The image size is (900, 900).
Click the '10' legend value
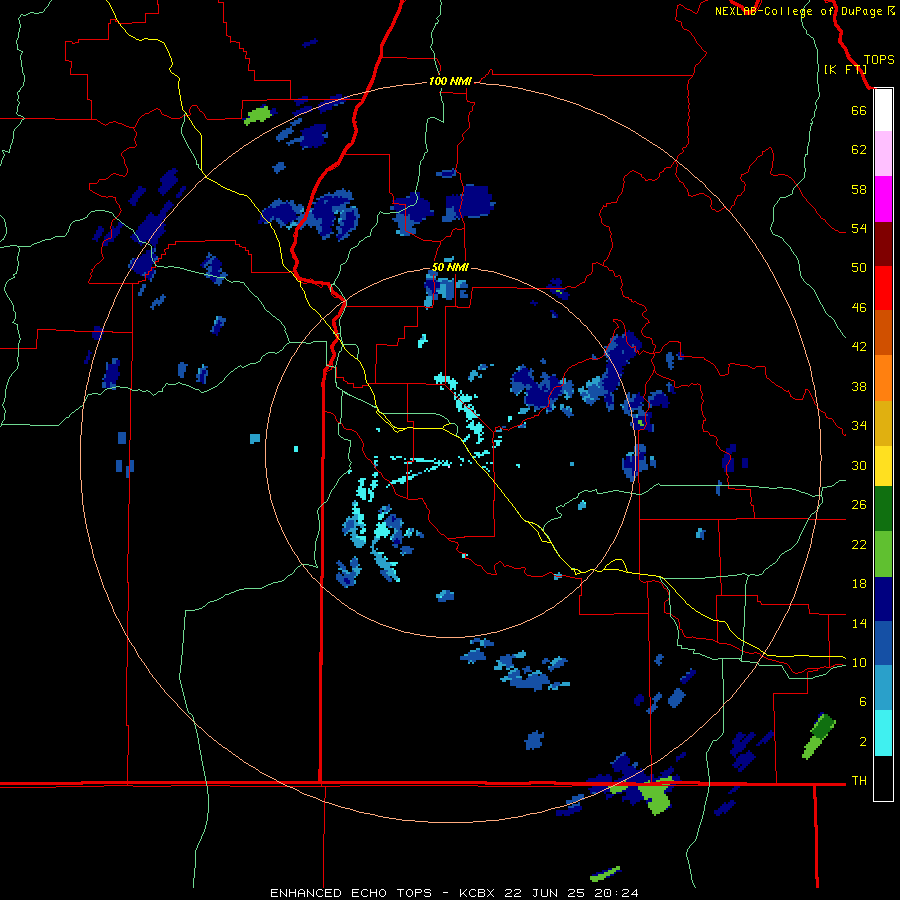click(859, 663)
